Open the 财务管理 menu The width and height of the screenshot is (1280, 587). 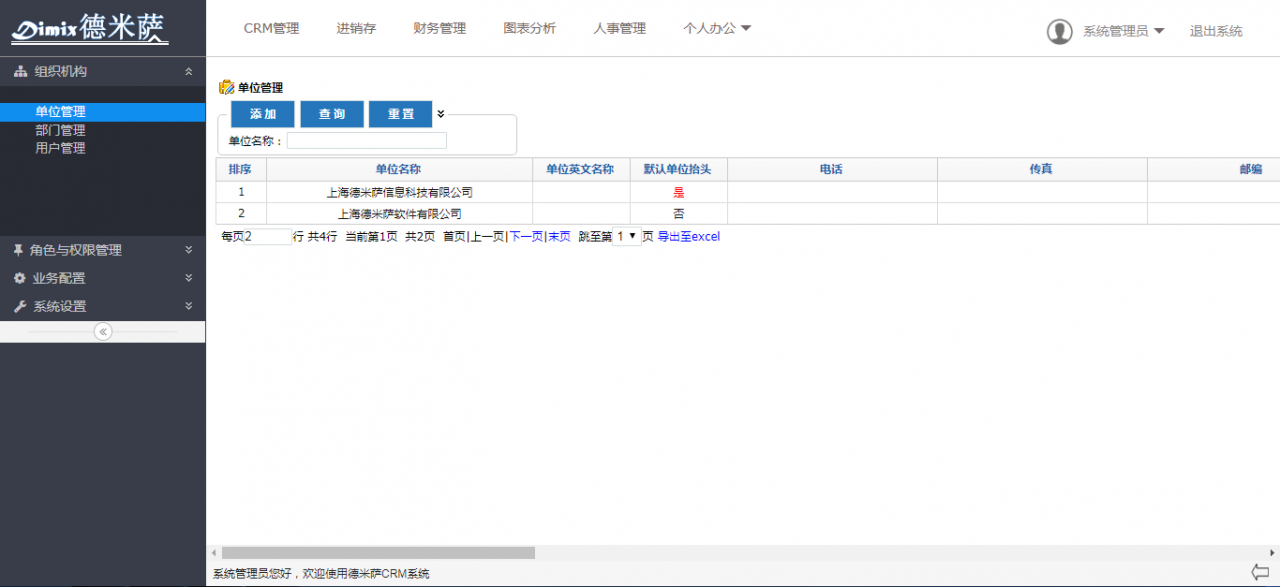point(439,28)
